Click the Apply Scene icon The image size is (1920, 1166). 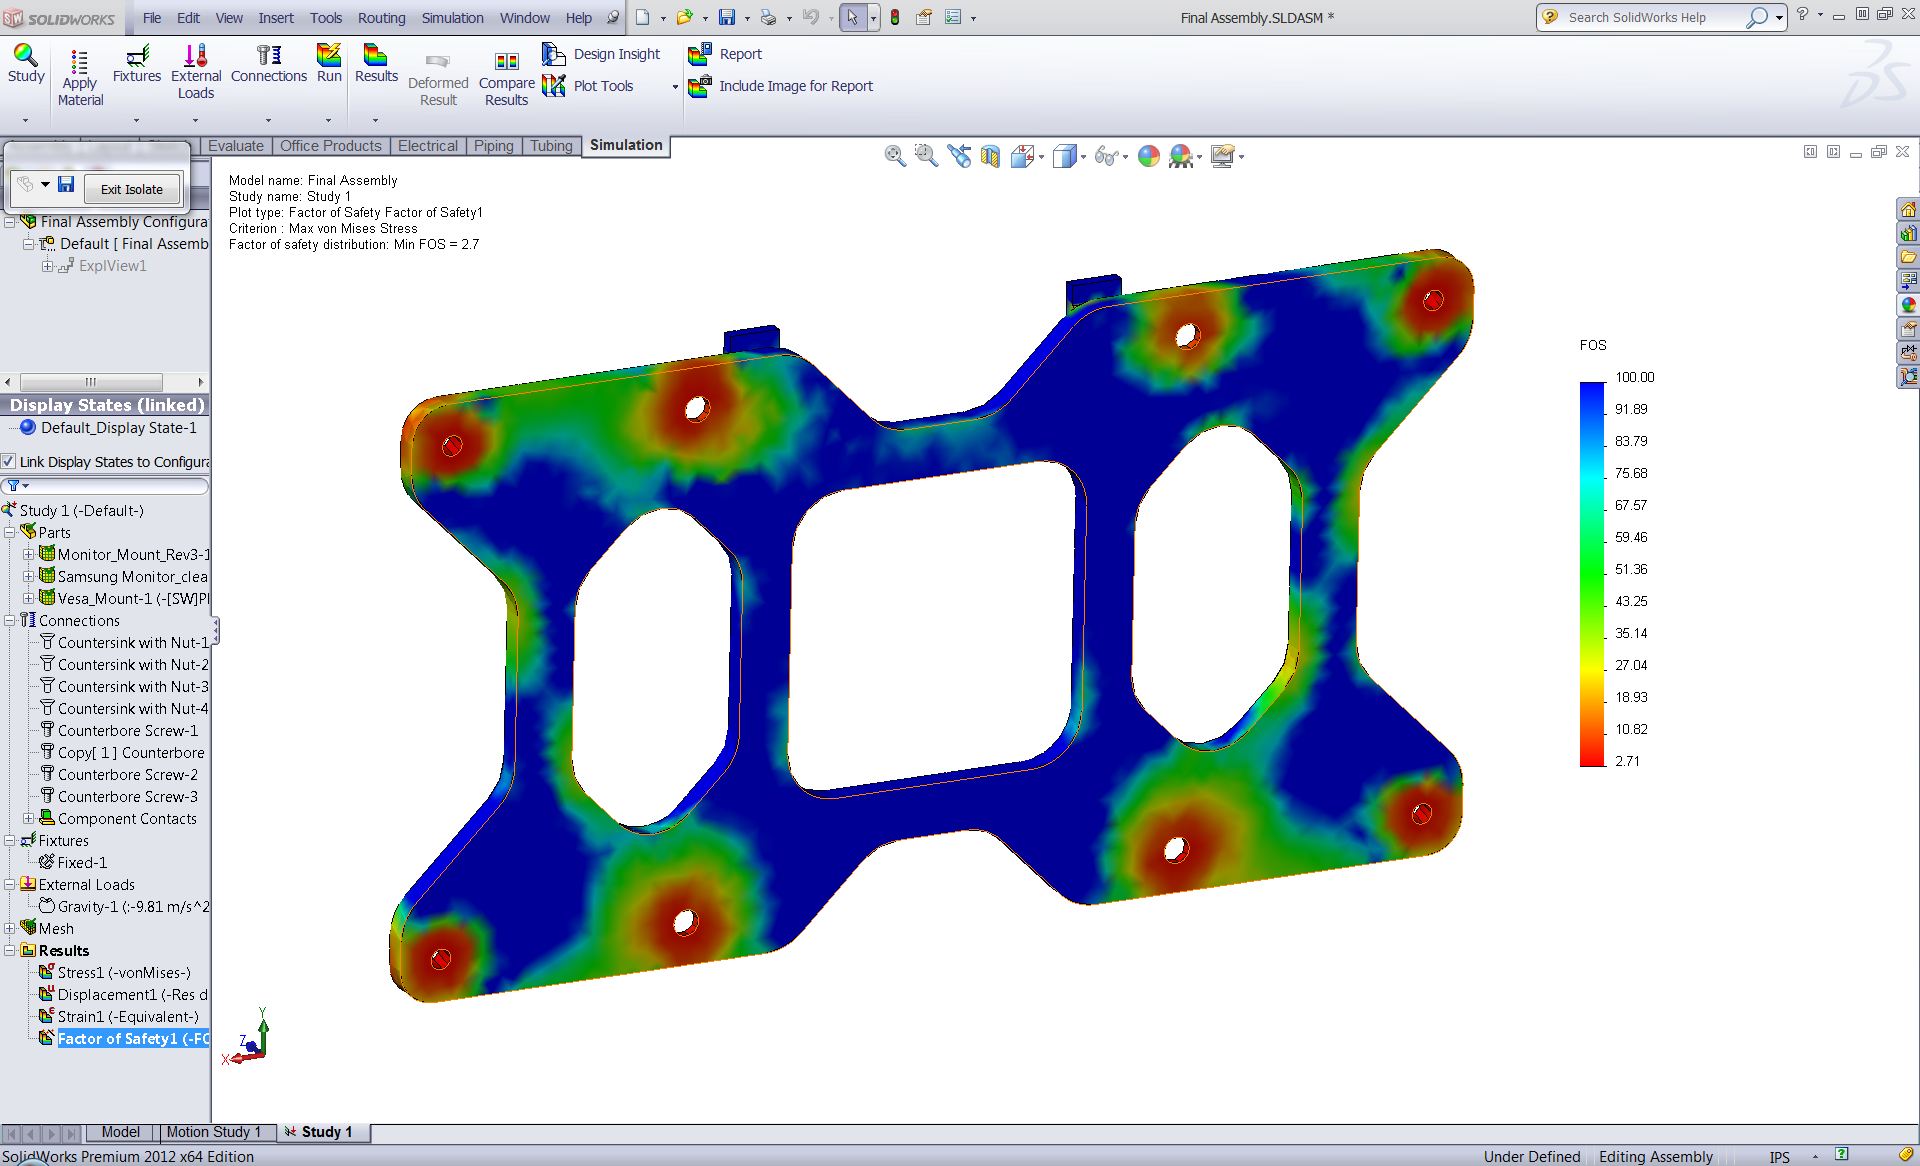click(1181, 156)
